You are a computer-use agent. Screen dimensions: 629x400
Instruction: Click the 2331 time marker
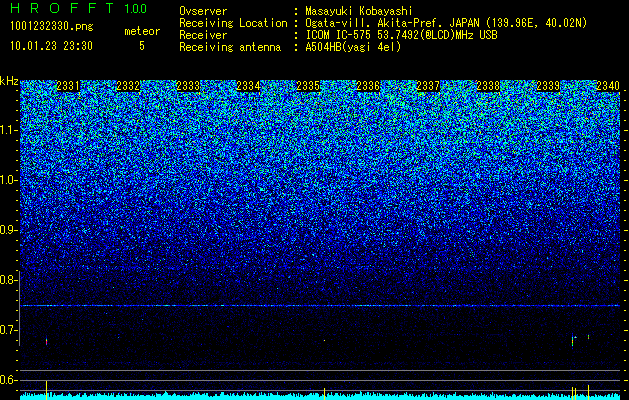point(68,86)
